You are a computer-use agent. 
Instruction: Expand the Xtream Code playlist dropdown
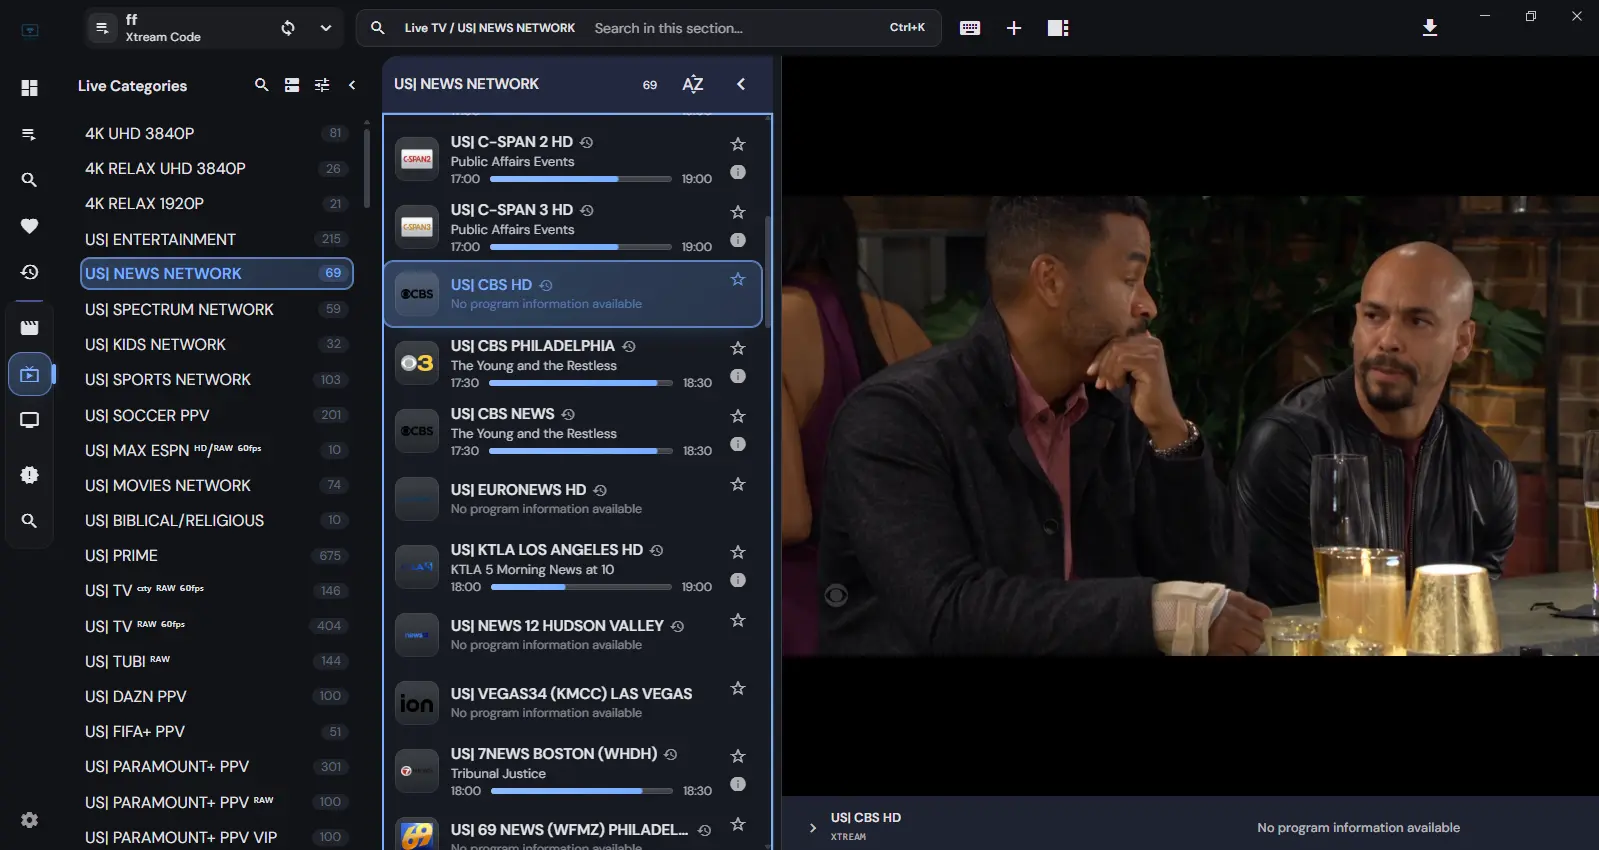tap(326, 28)
